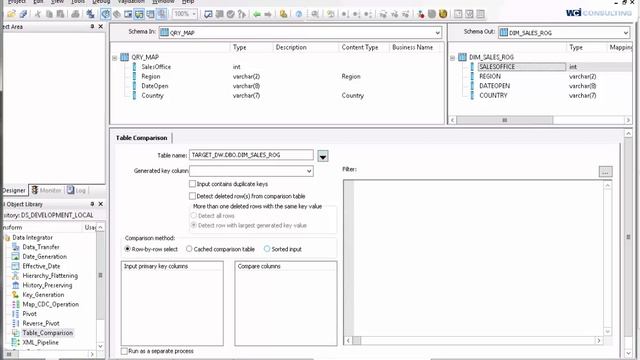Viewport: 640px width, 360px height.
Task: Select the Map_CDC_Operation transform icon
Action: tap(16, 304)
